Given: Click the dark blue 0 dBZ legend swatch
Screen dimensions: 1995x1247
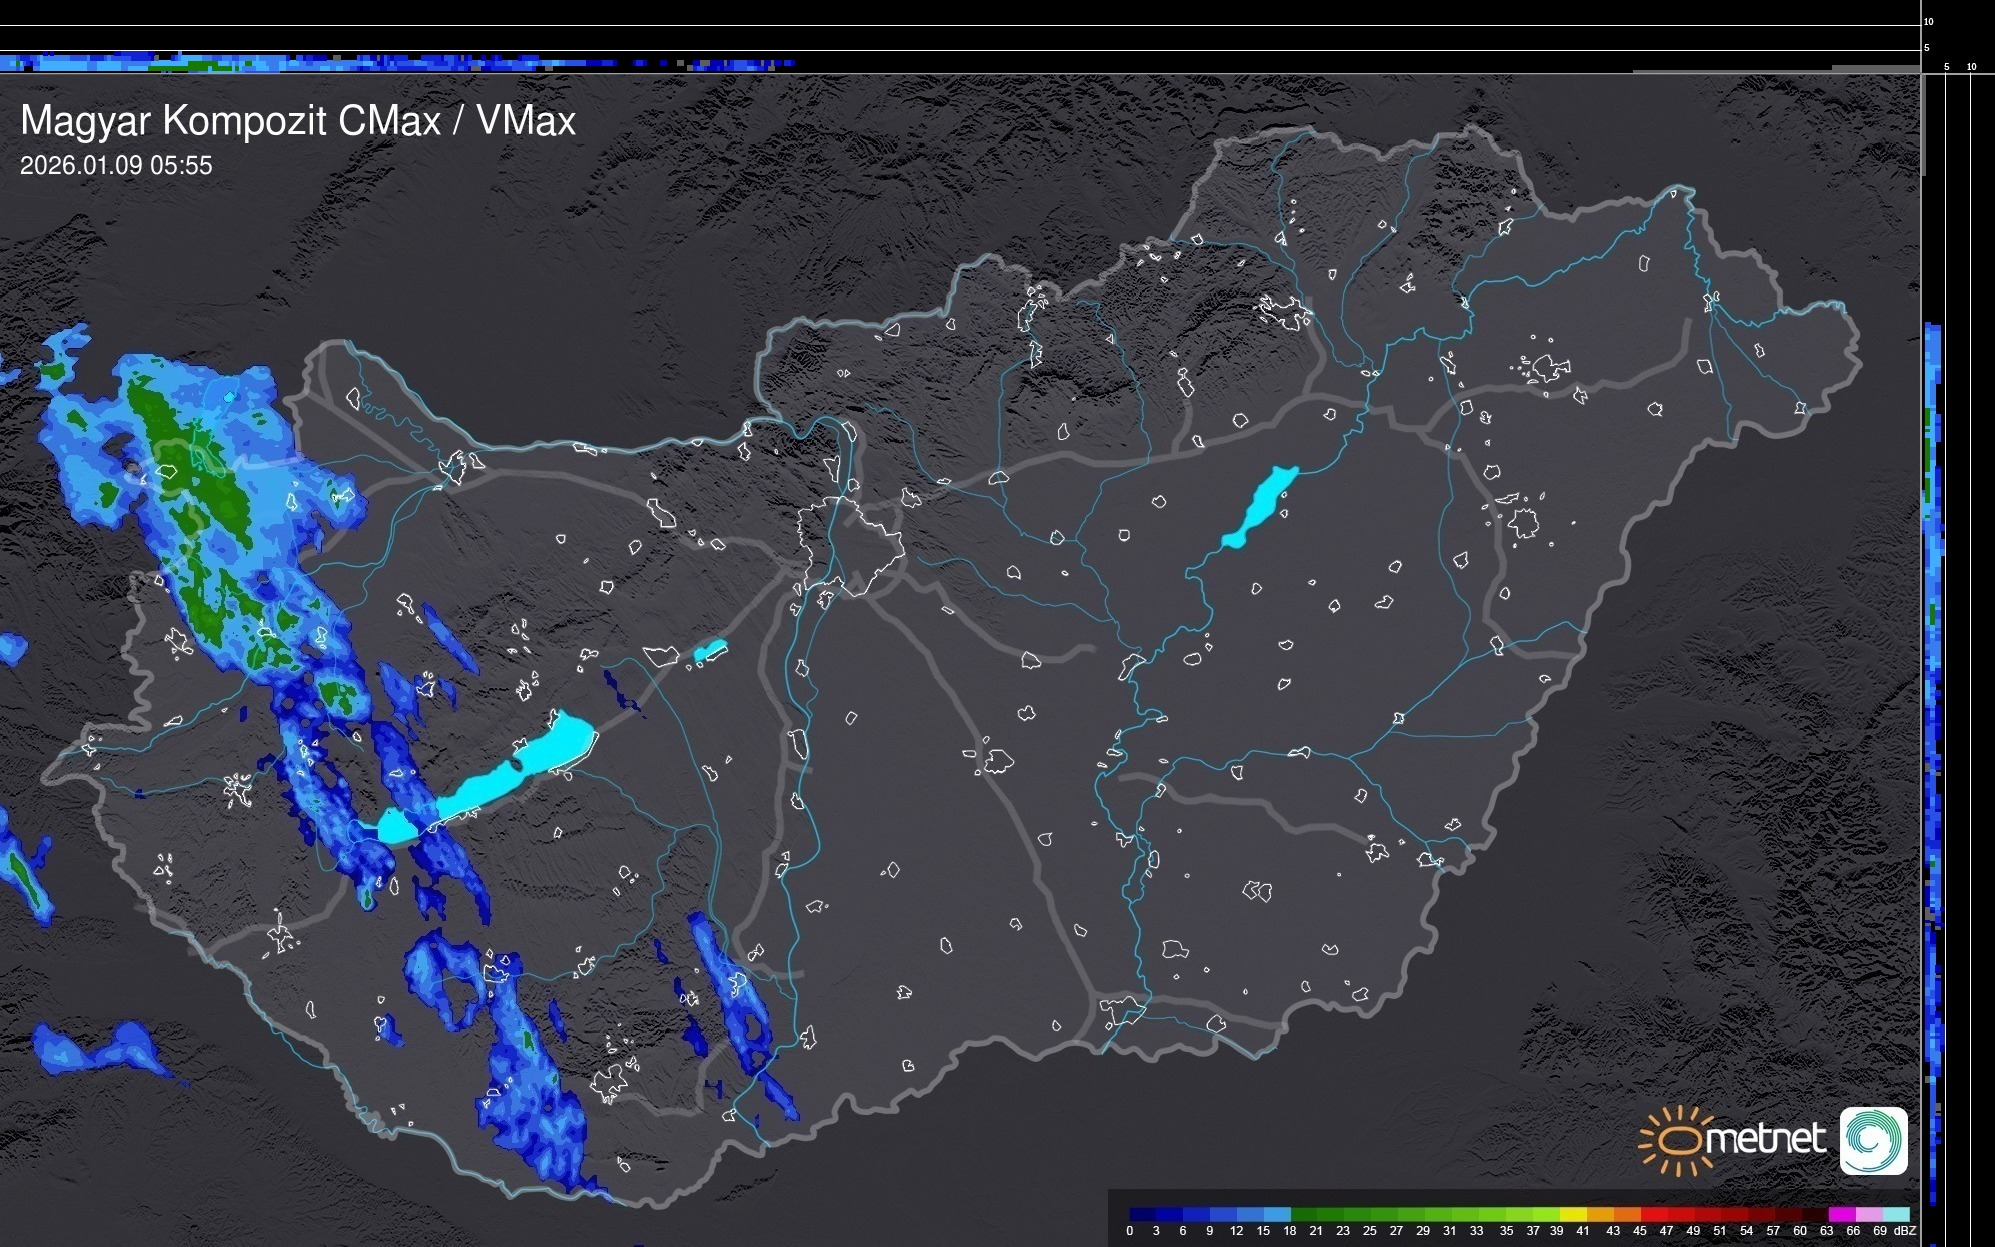Looking at the screenshot, I should 1142,1215.
